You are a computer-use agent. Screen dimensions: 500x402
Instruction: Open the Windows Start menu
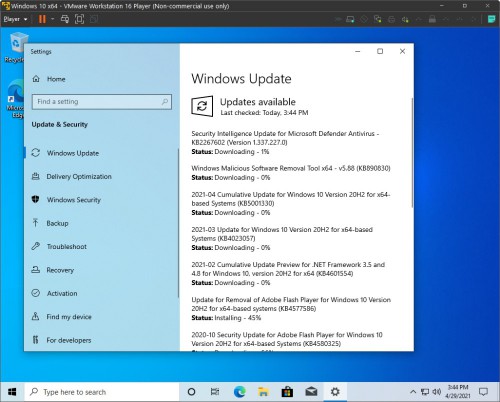pos(12,392)
